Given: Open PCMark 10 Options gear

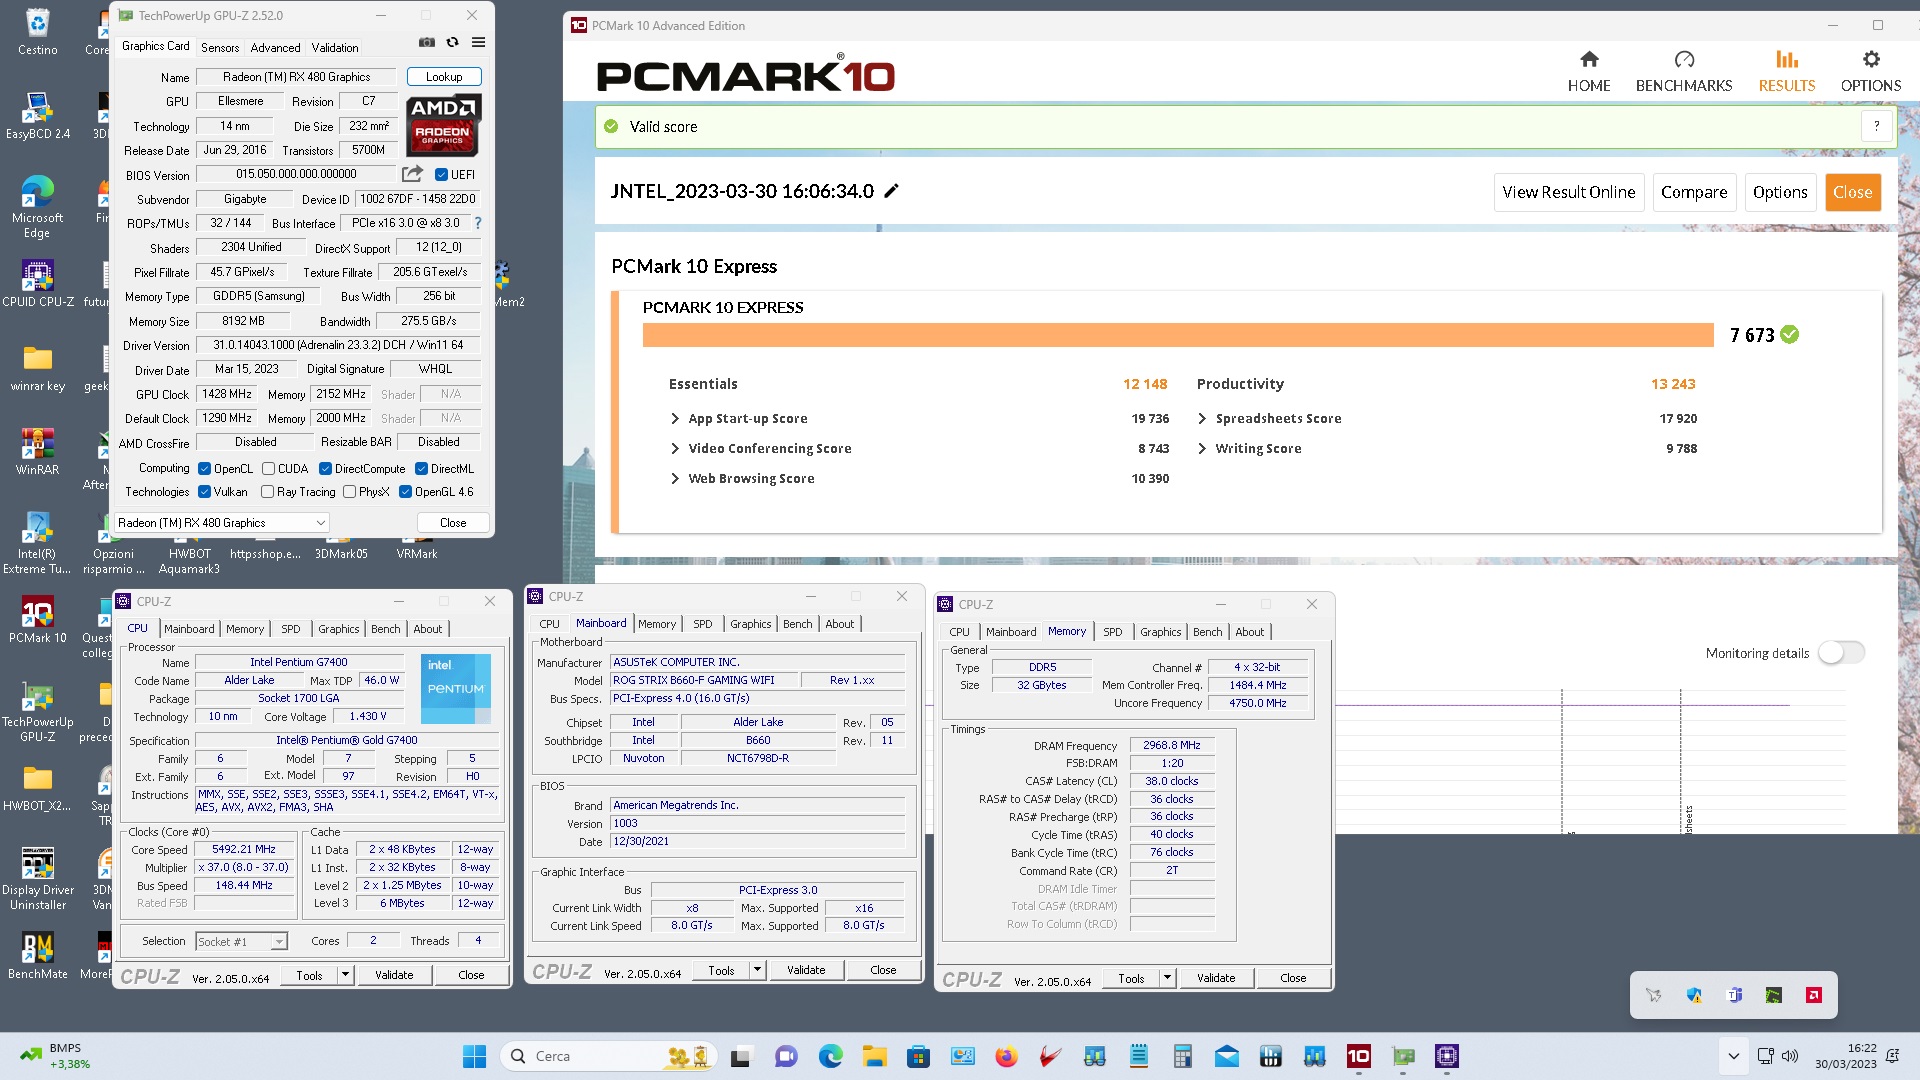Looking at the screenshot, I should tap(1871, 72).
